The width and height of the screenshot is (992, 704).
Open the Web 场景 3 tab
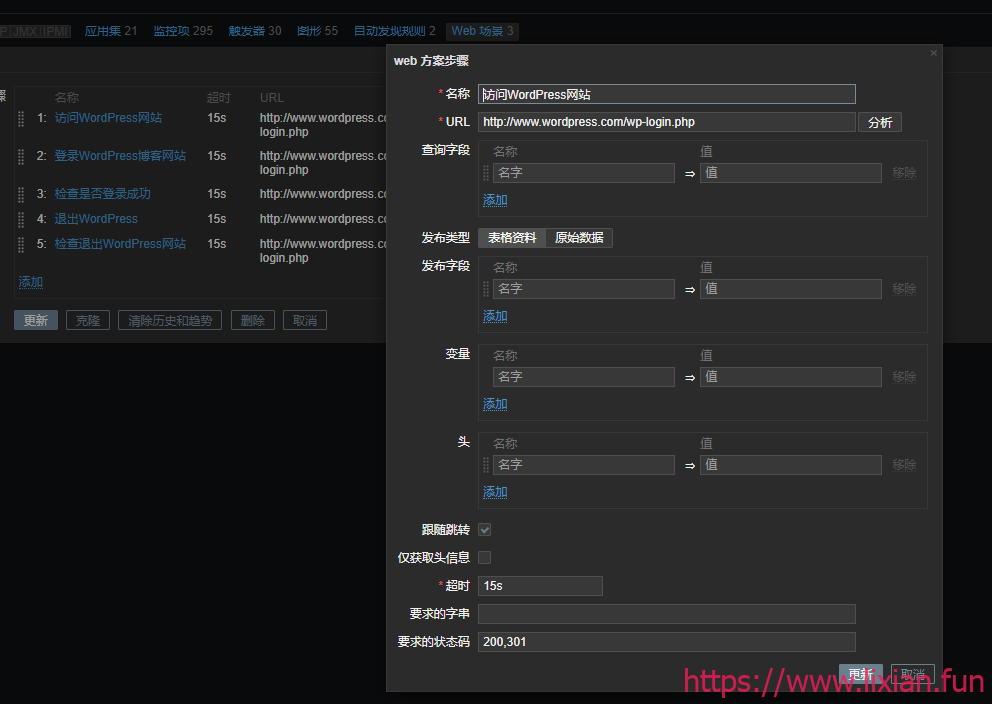[x=482, y=31]
